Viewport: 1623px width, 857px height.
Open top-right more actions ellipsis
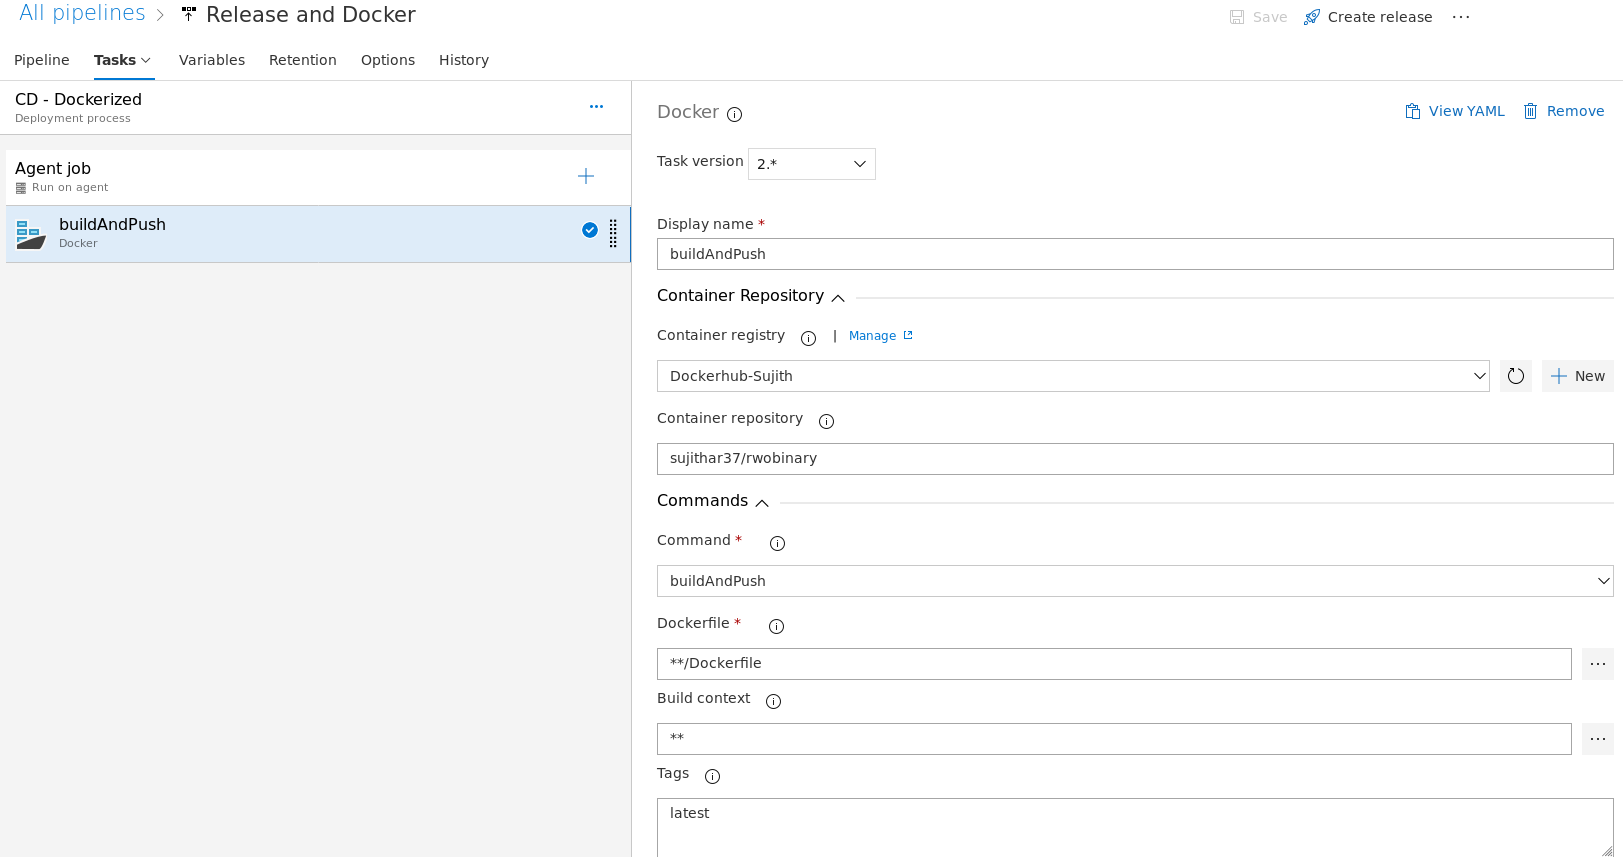(1461, 17)
